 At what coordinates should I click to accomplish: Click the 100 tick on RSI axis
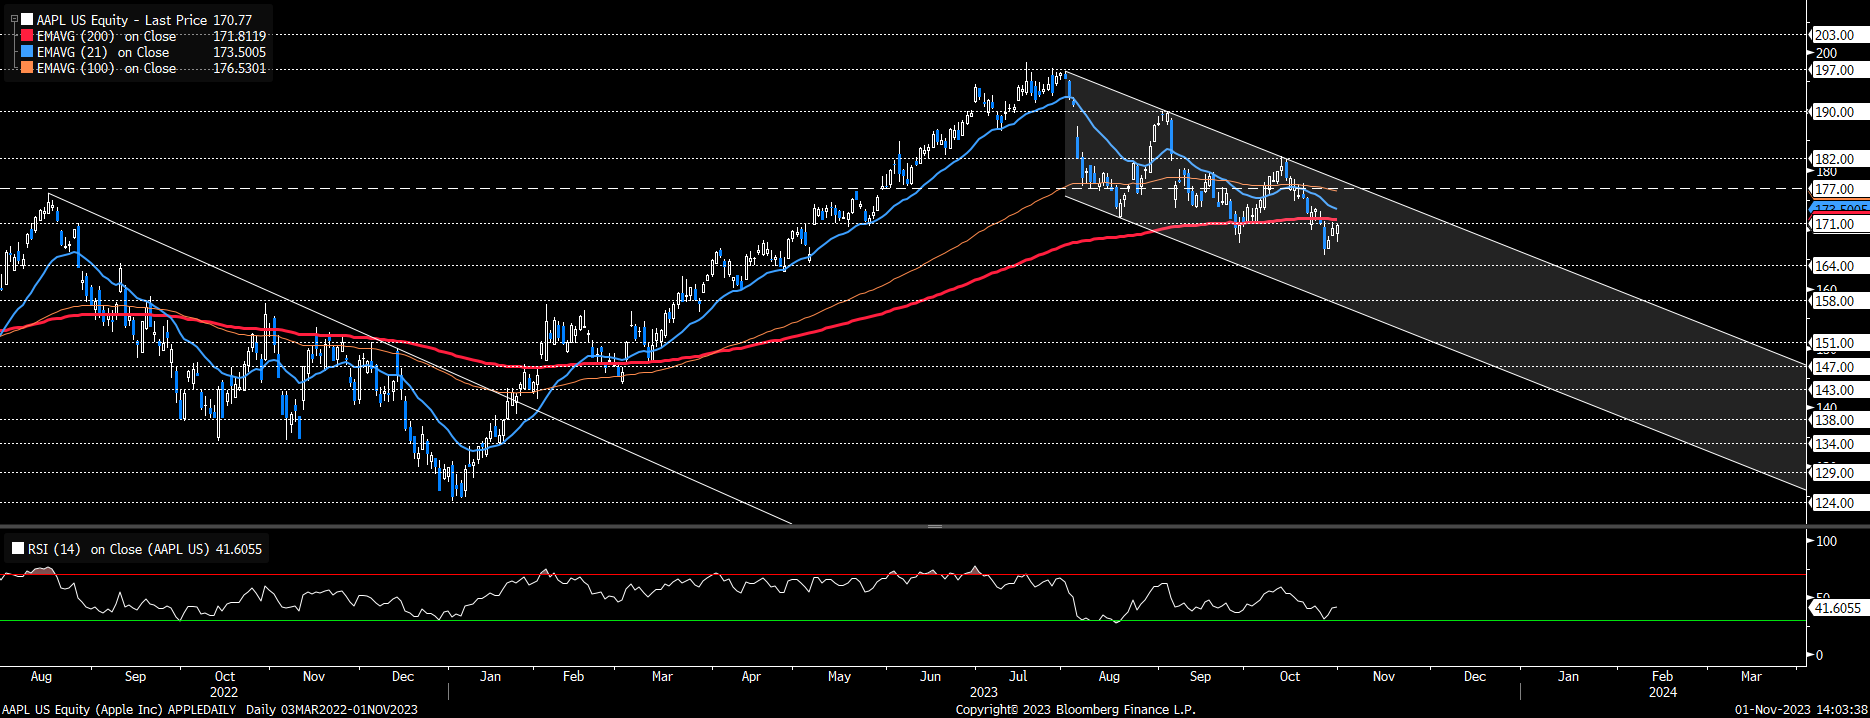1827,541
